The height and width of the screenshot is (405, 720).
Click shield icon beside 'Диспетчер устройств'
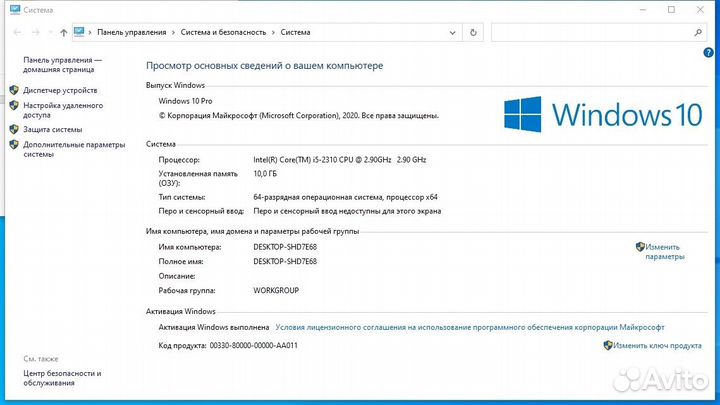pos(14,90)
